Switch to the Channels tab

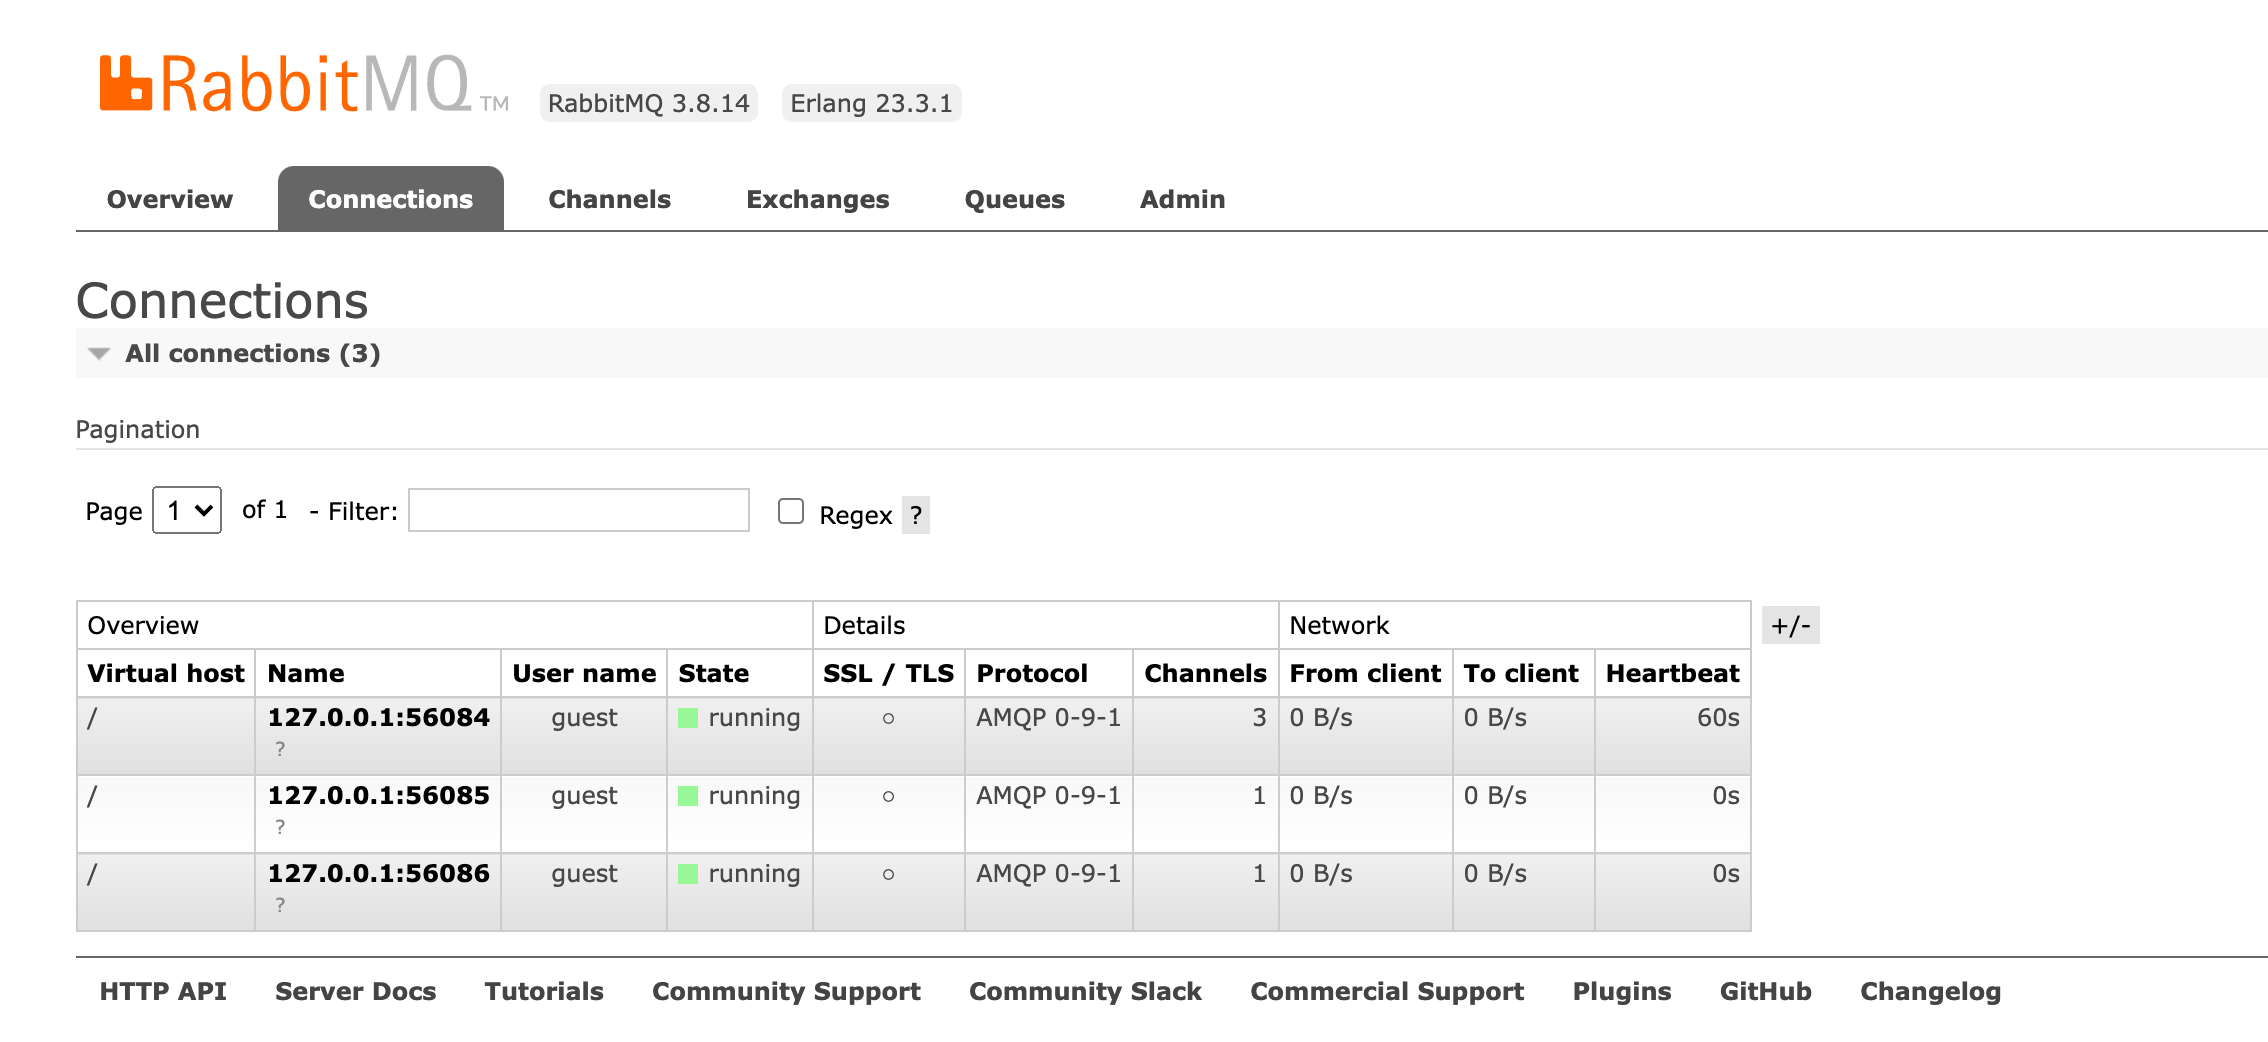pyautogui.click(x=609, y=198)
